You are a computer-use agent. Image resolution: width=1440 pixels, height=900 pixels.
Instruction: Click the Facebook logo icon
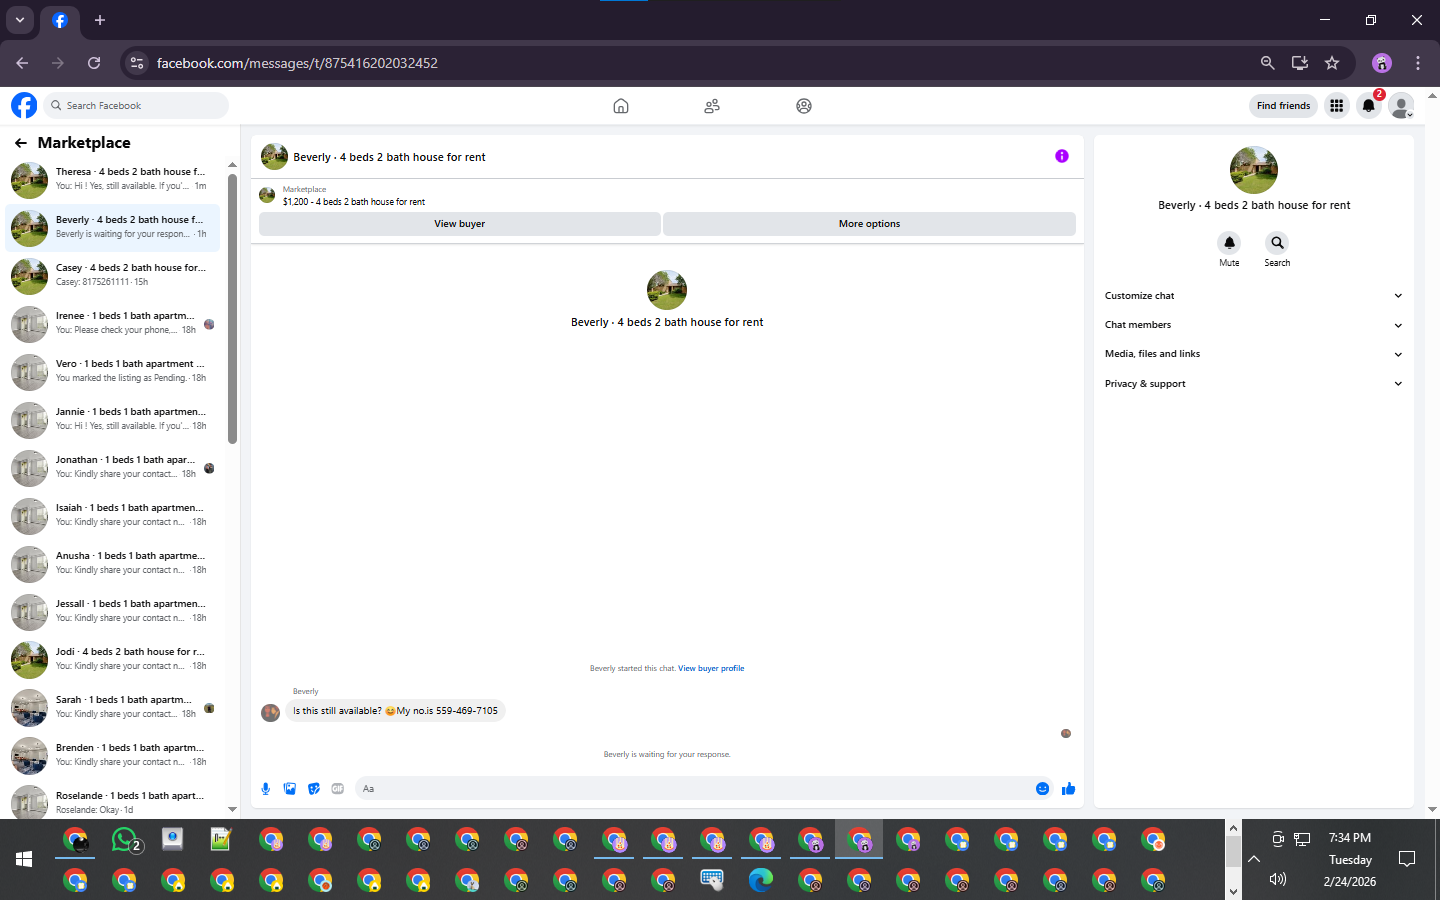point(24,105)
